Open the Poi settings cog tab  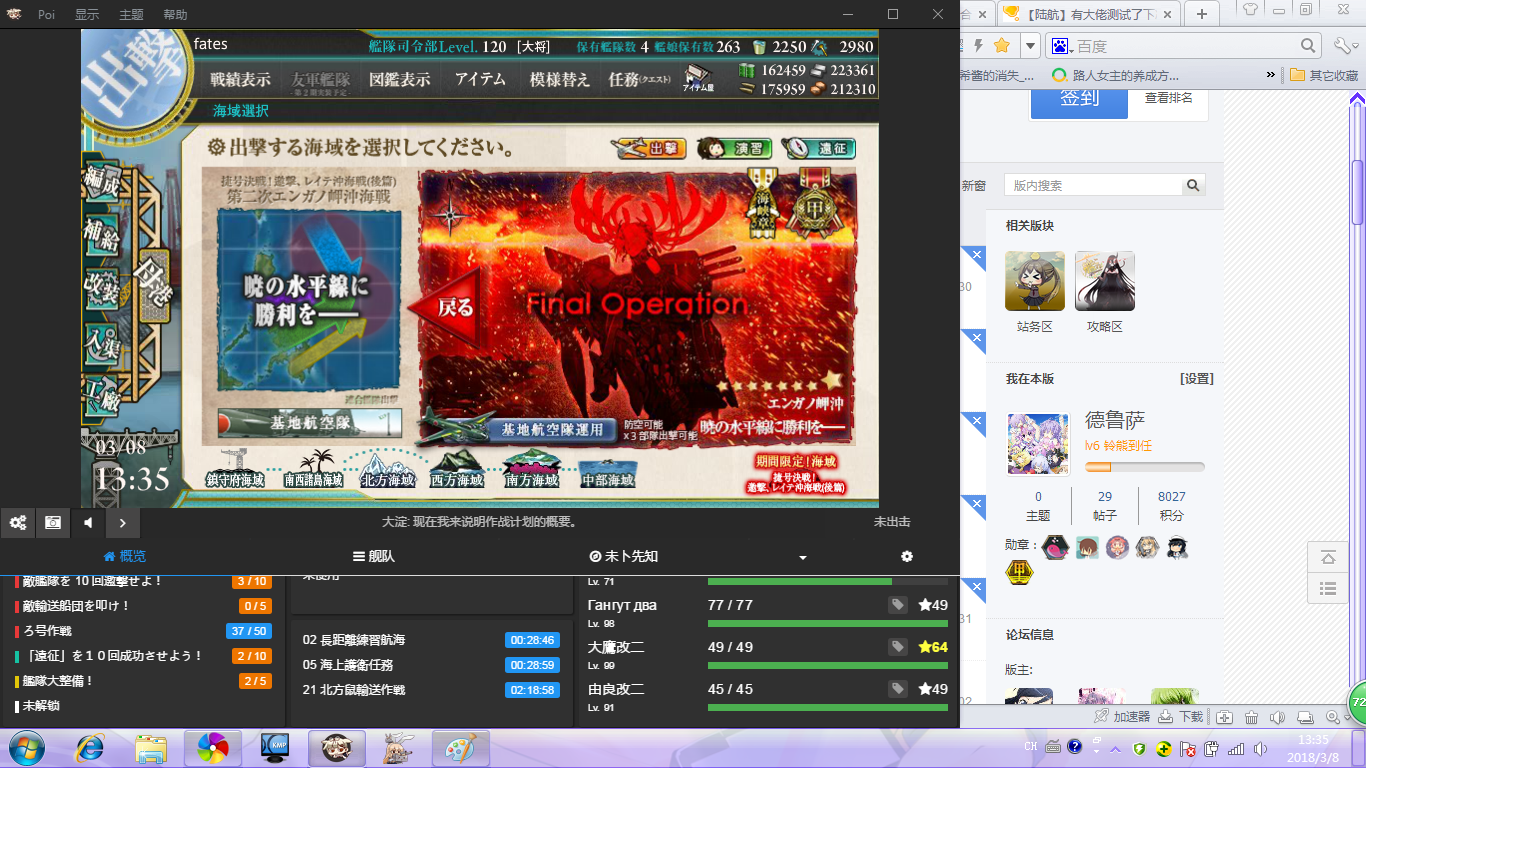click(907, 556)
